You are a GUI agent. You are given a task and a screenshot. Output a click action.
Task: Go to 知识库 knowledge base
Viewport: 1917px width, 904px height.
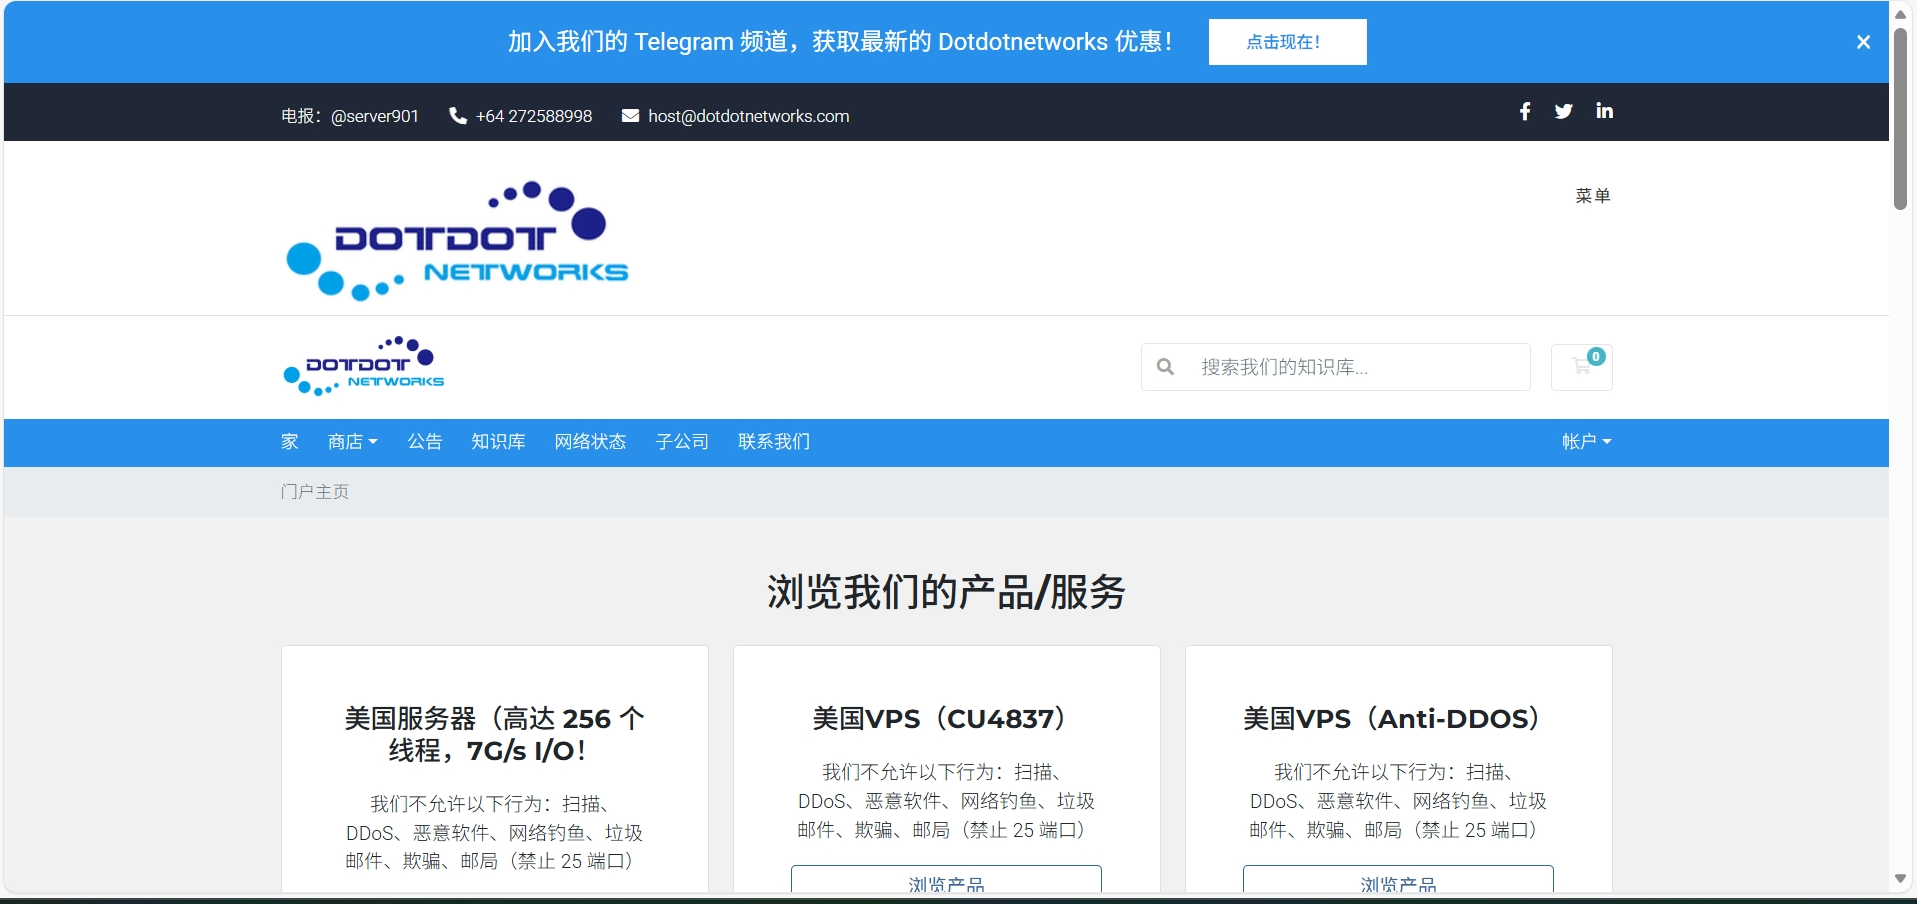click(x=498, y=442)
